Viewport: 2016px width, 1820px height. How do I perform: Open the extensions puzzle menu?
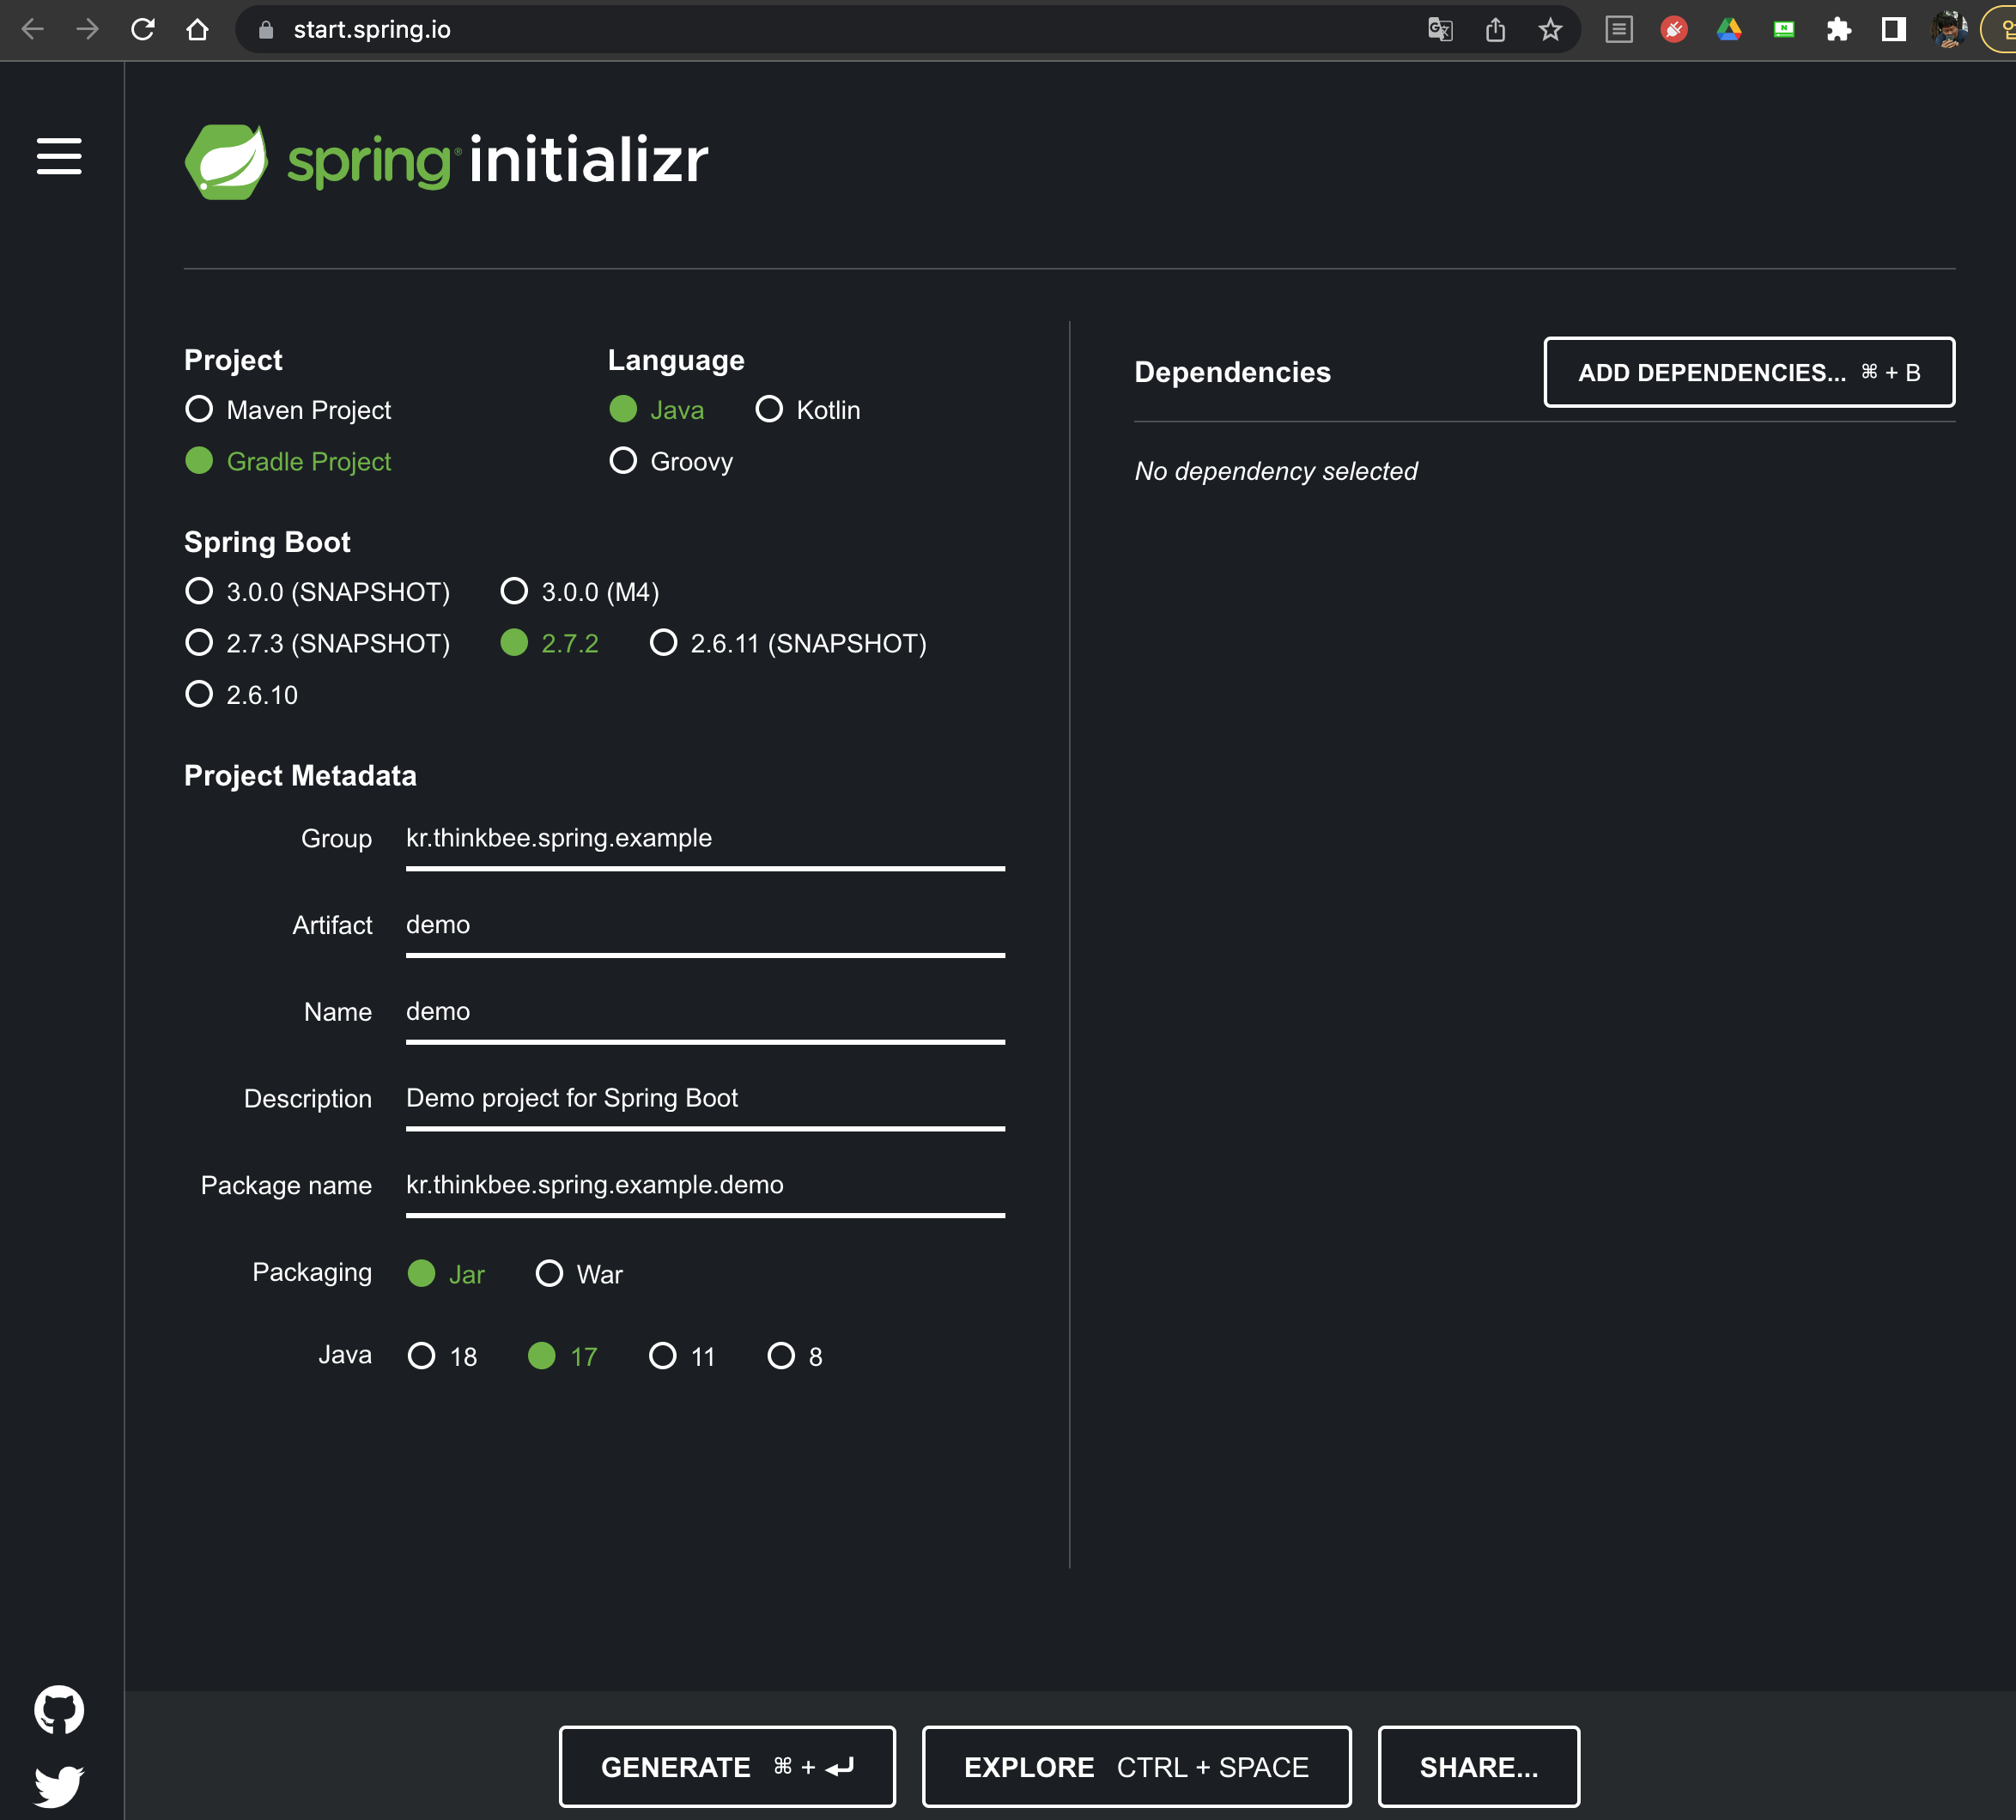(1839, 30)
